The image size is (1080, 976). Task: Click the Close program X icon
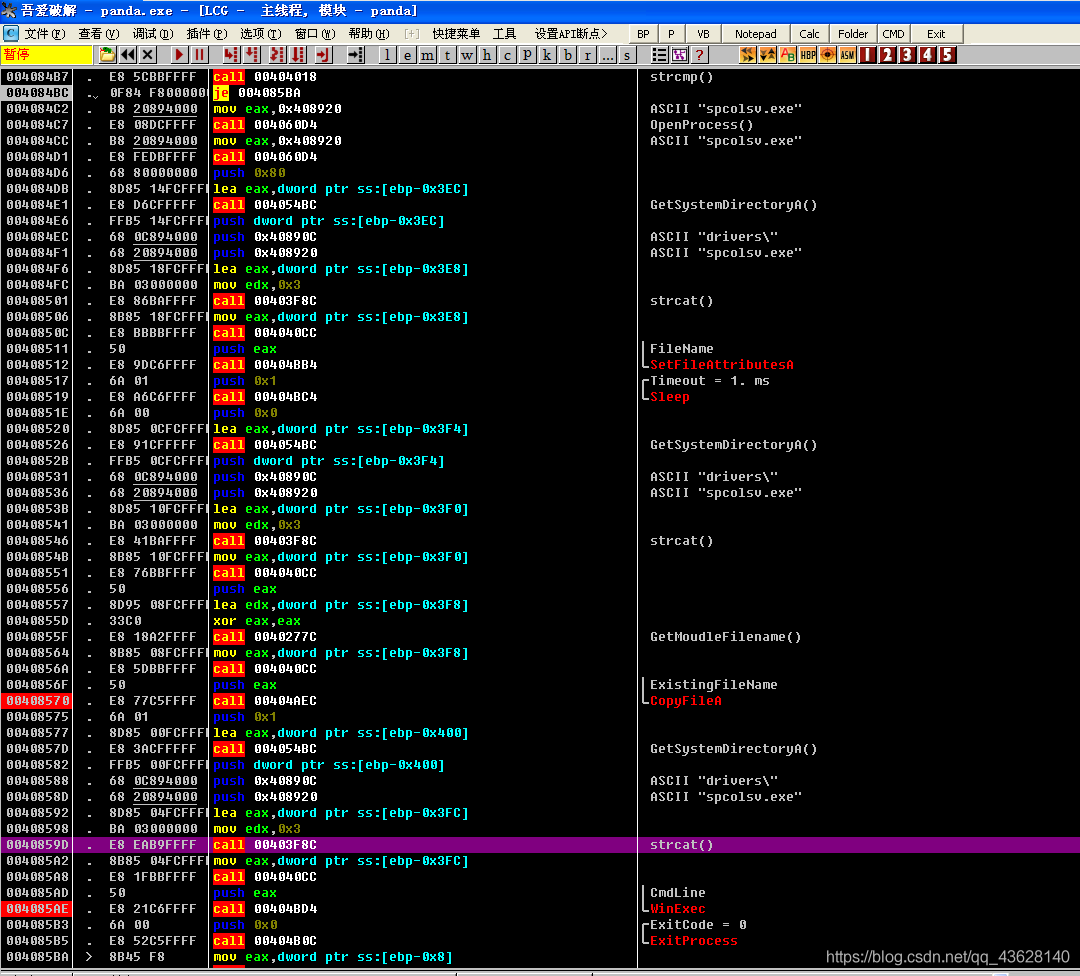tap(148, 55)
